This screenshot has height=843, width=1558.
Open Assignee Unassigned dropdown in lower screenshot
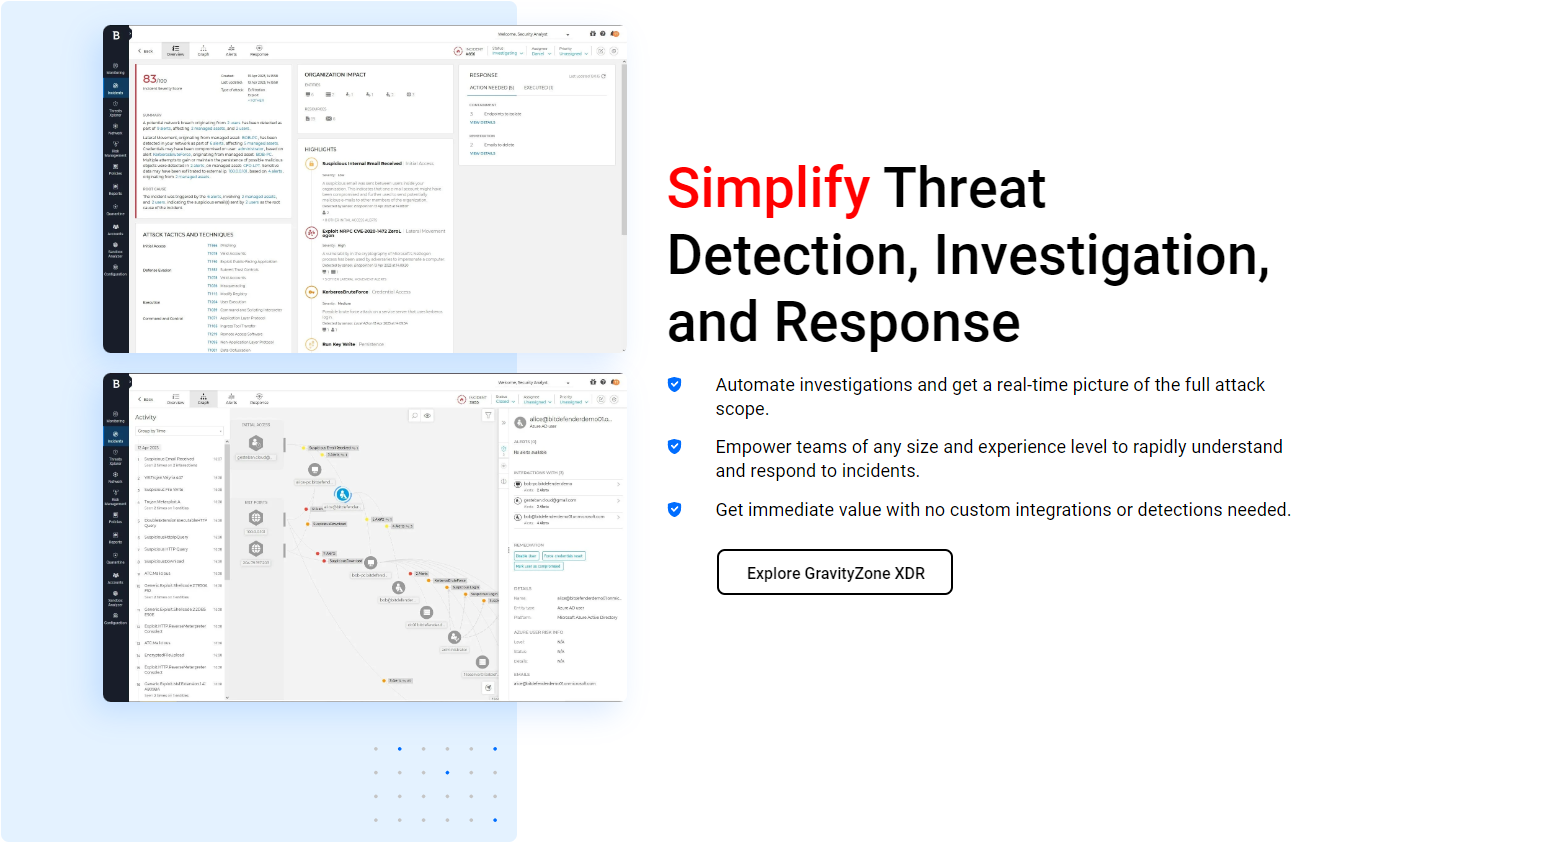coord(537,399)
